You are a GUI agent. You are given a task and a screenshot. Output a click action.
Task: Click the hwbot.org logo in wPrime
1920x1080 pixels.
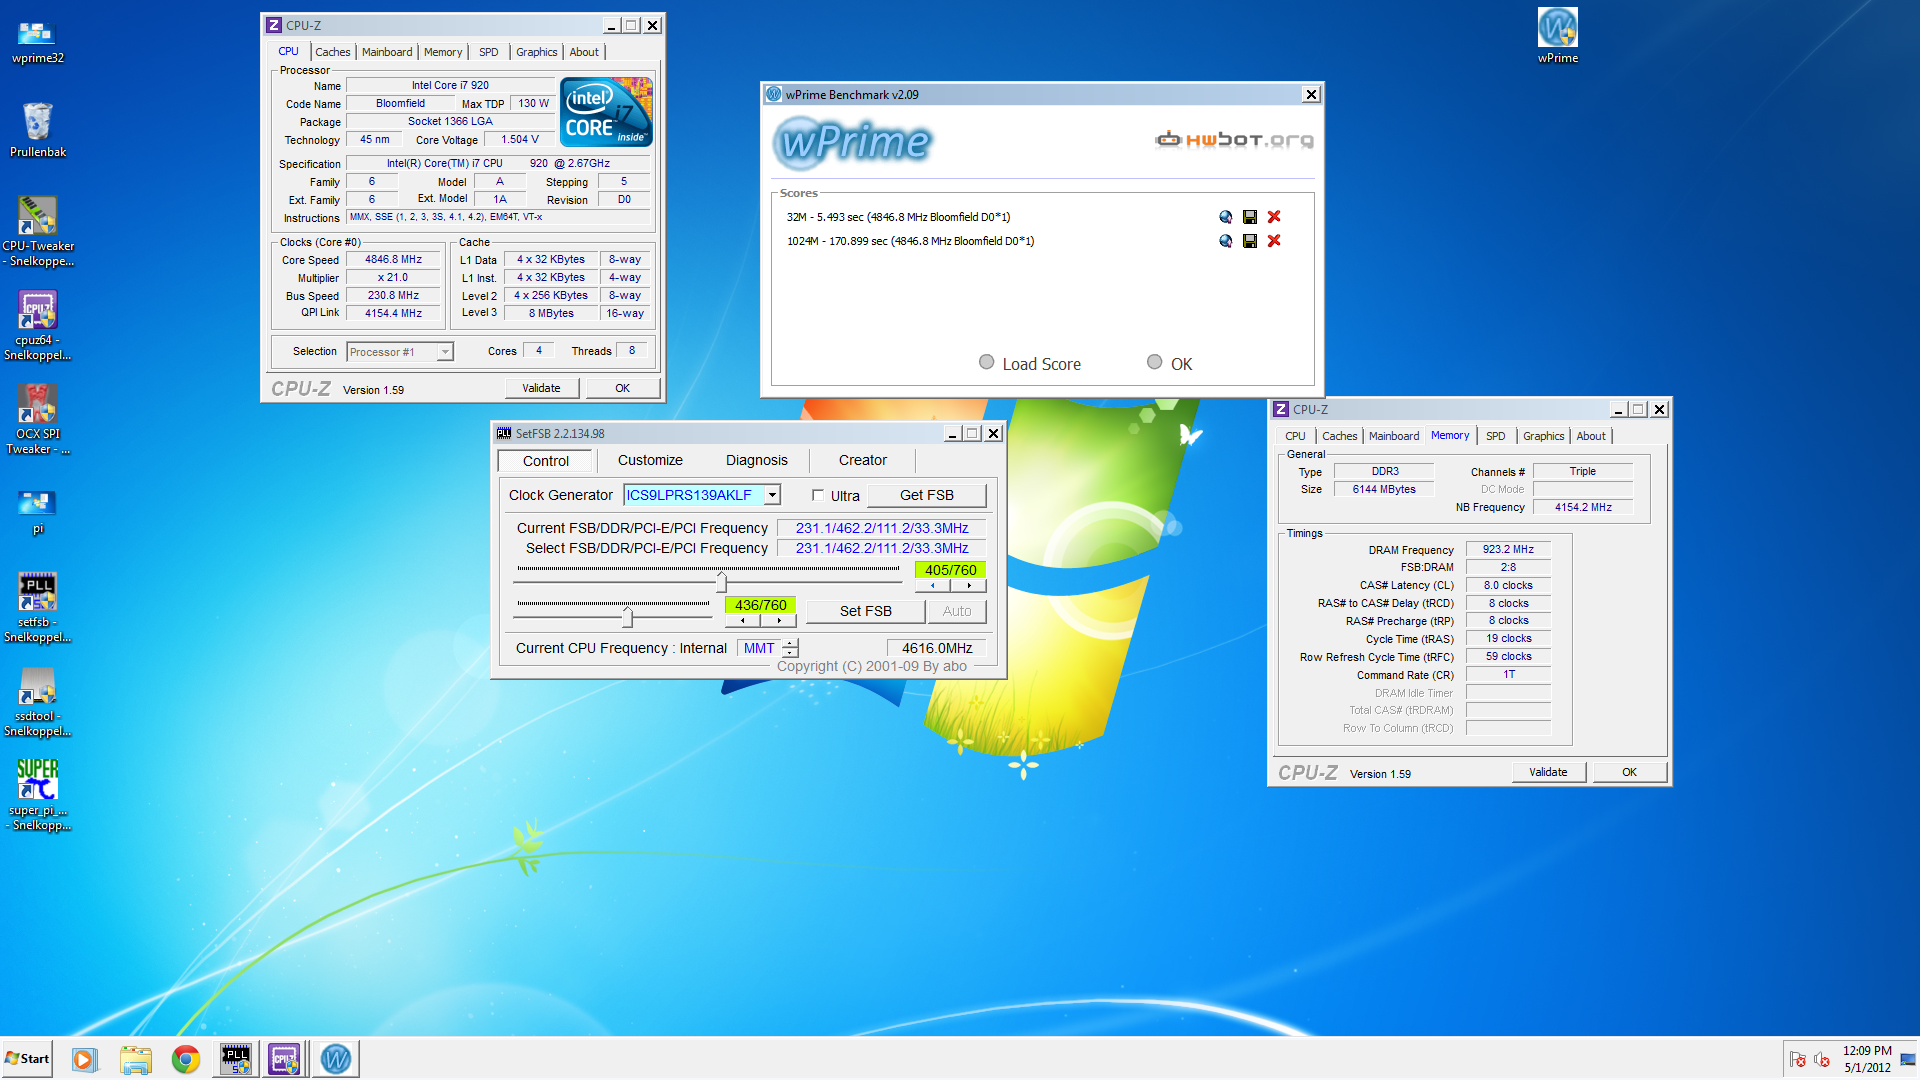coord(1234,140)
